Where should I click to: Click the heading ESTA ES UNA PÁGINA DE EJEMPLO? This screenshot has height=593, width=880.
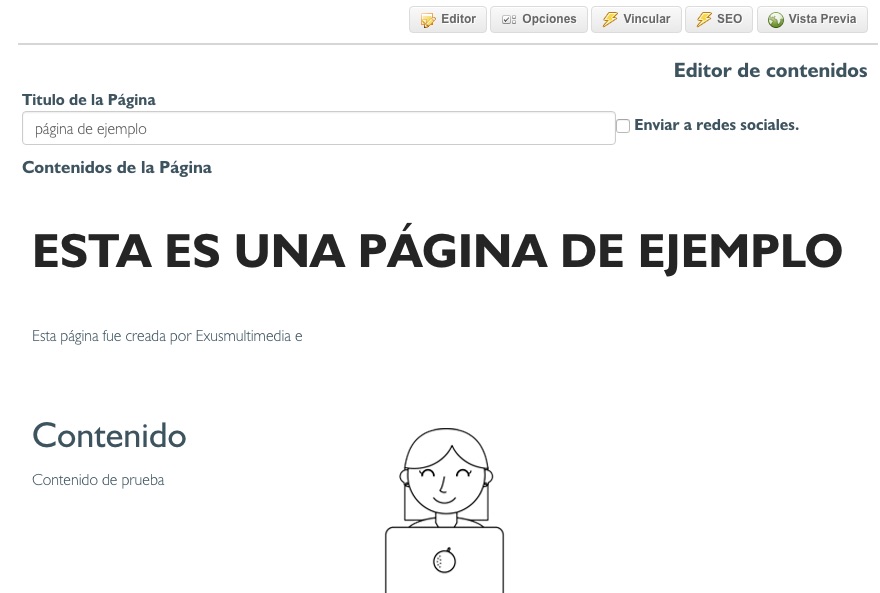click(437, 251)
